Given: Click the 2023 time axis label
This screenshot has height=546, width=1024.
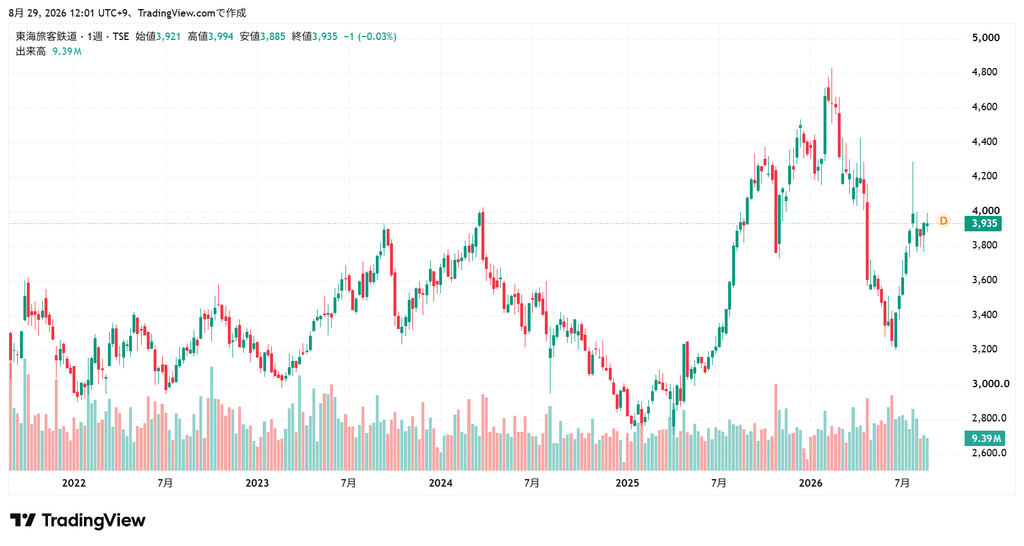Looking at the screenshot, I should (x=257, y=483).
